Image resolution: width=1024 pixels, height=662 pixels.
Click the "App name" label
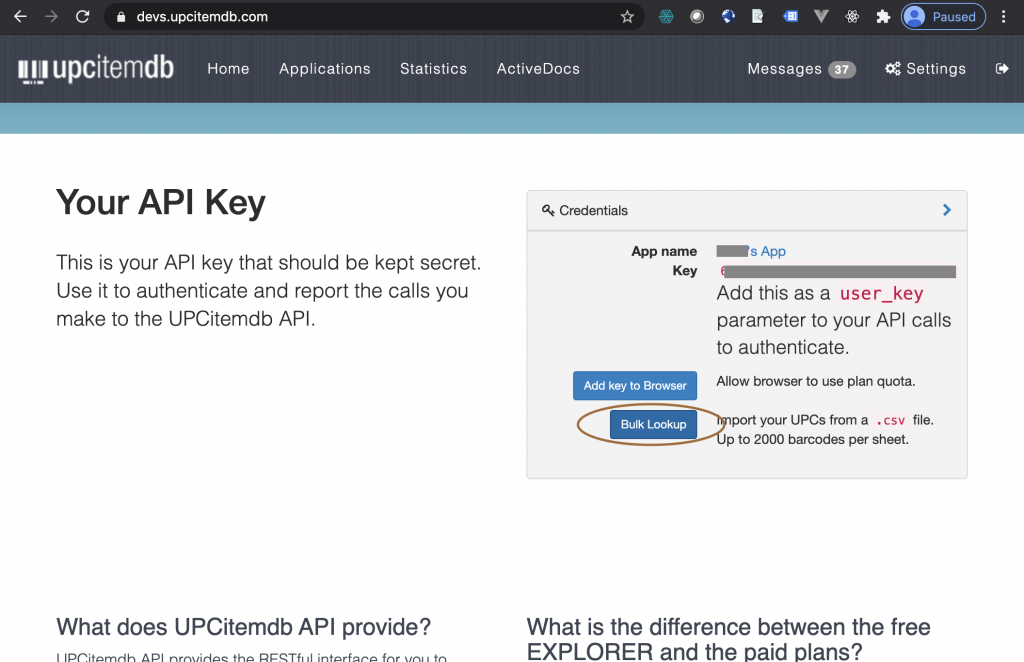(x=664, y=251)
